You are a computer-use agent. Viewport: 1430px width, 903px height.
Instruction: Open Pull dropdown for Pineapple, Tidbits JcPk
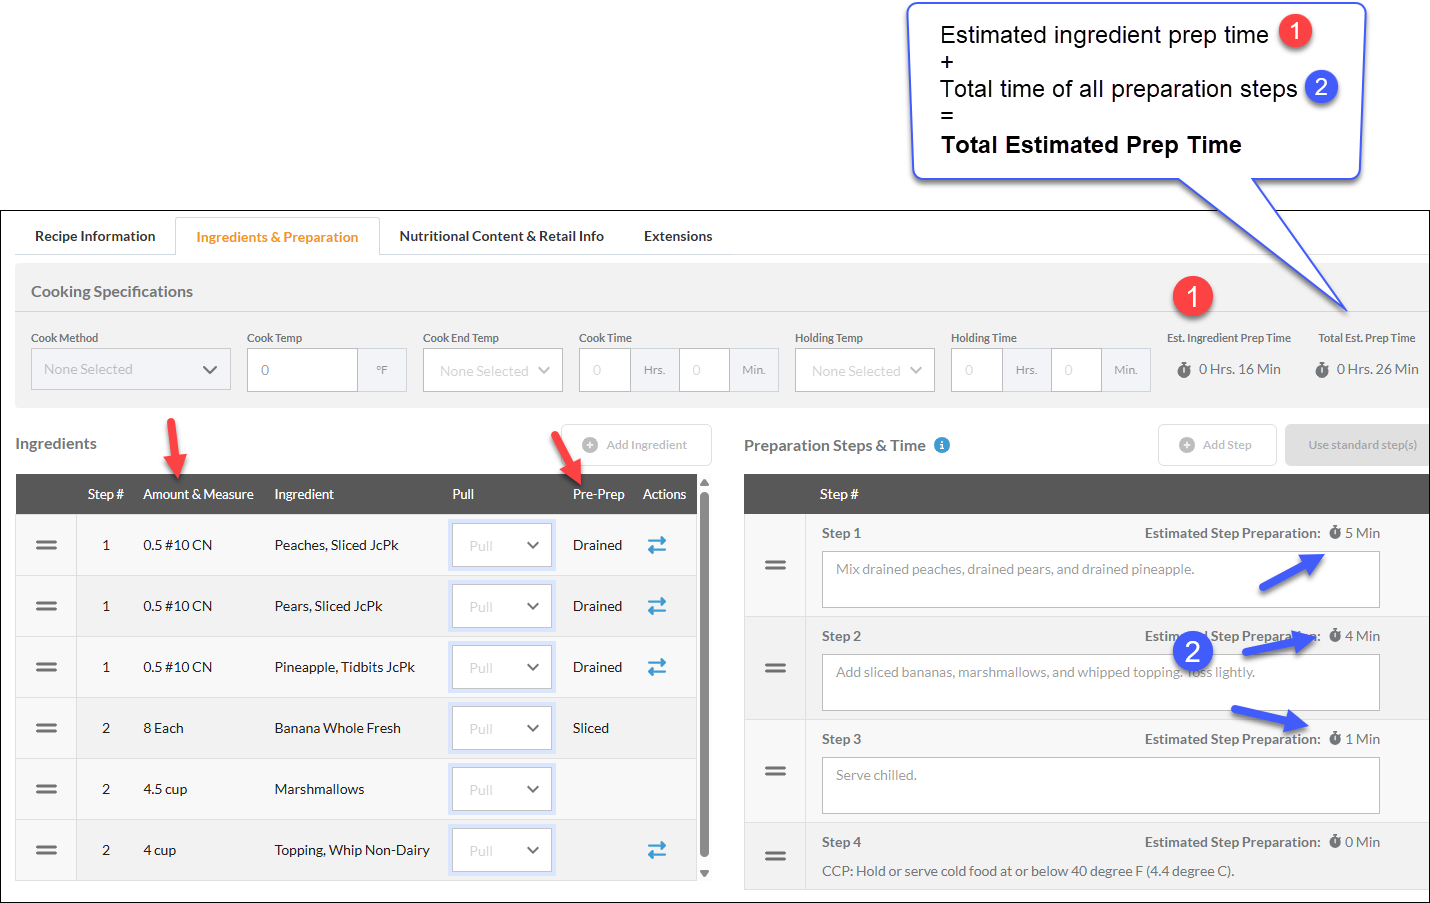pyautogui.click(x=502, y=667)
